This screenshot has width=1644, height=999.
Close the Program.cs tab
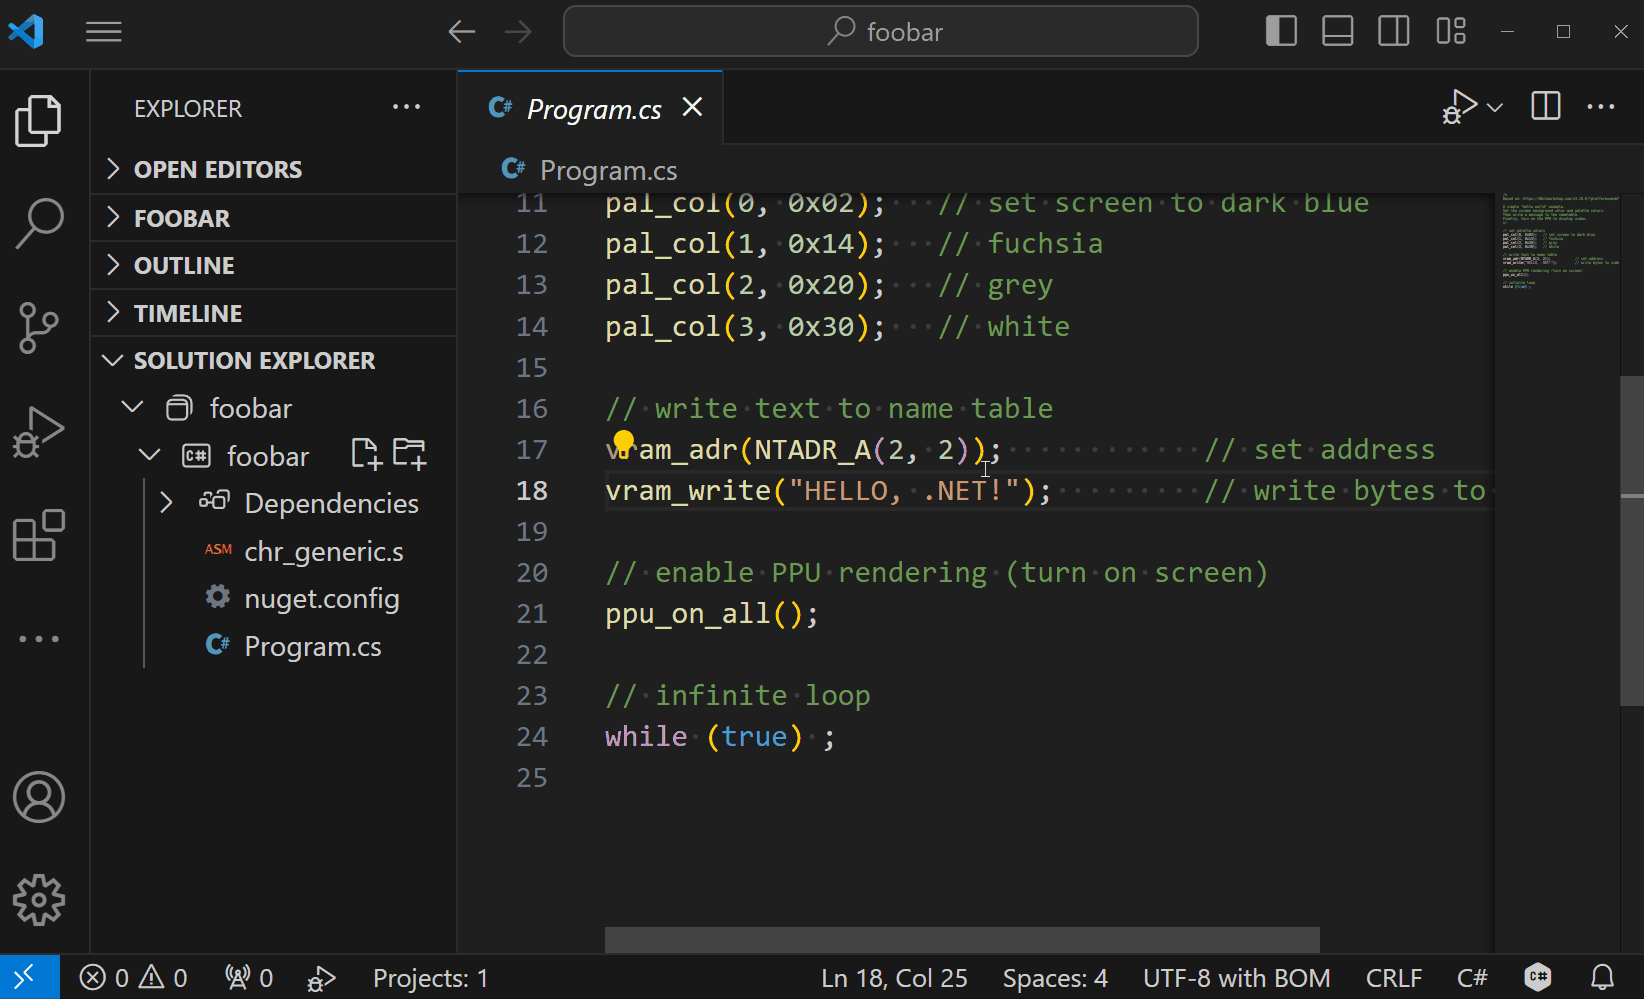pos(692,107)
